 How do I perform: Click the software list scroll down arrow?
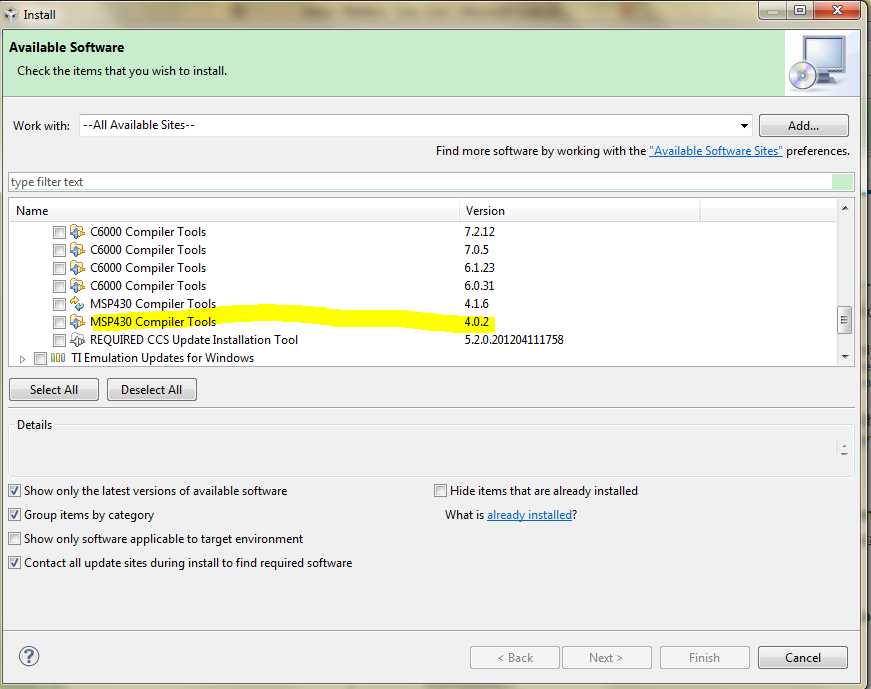tap(844, 357)
